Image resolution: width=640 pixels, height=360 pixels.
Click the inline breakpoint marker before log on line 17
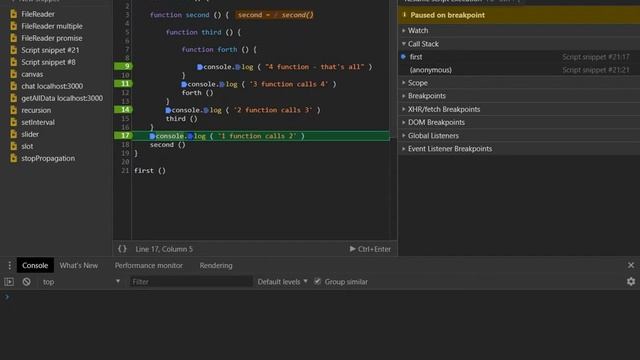190,136
